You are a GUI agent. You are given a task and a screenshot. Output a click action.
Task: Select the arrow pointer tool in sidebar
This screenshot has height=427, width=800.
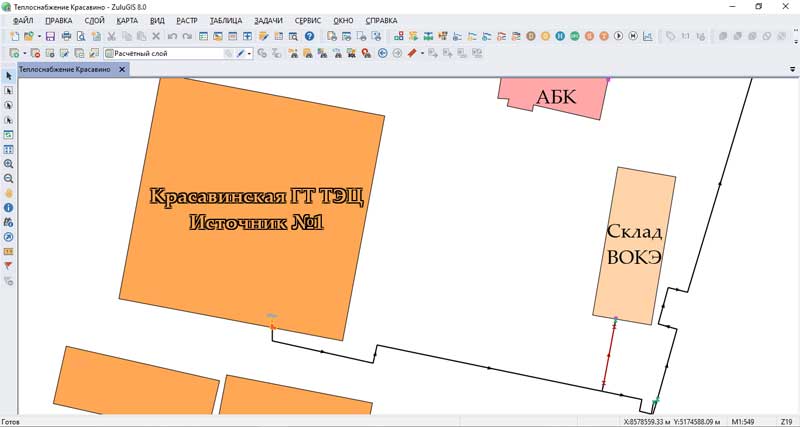(9, 76)
